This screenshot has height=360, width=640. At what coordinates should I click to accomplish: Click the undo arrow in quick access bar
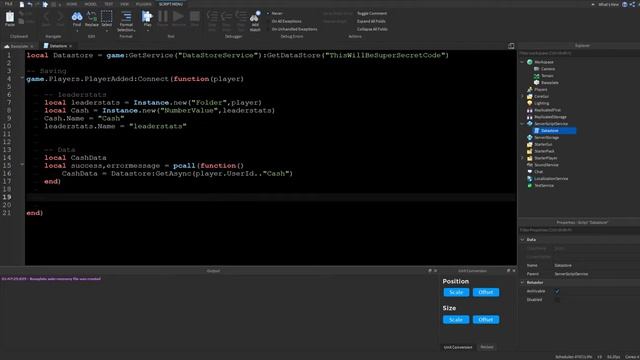tap(29, 4)
